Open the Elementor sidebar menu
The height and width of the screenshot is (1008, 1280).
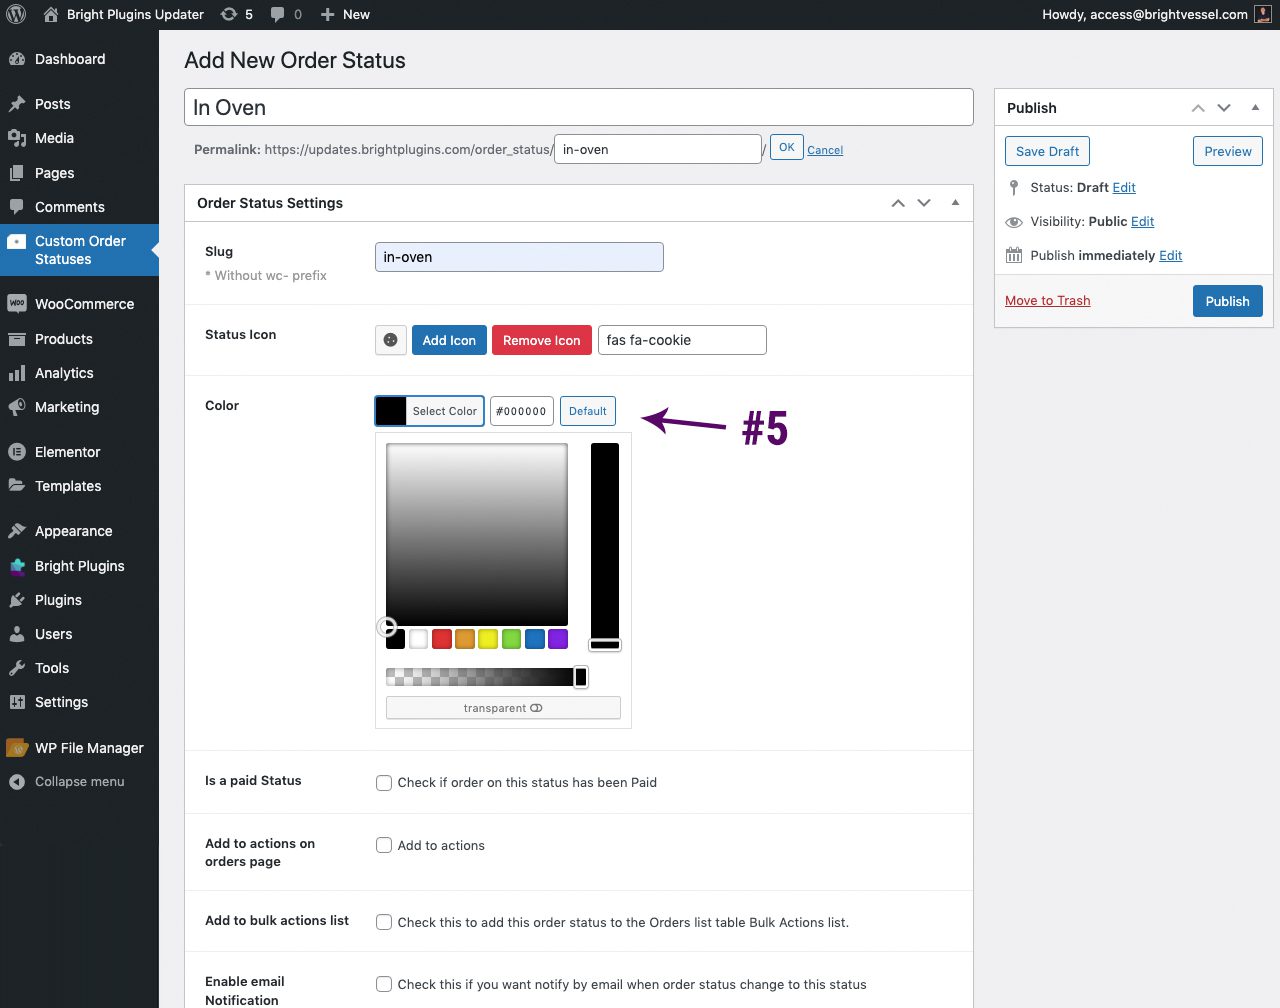67,452
